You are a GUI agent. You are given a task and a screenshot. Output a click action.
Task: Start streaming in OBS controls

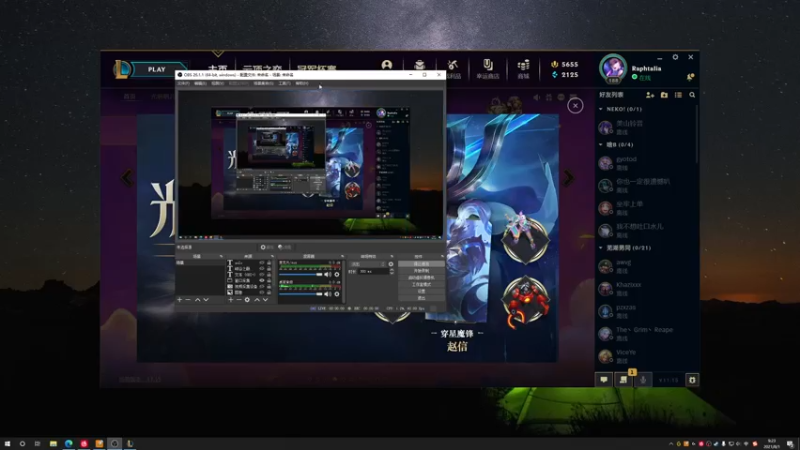421,264
